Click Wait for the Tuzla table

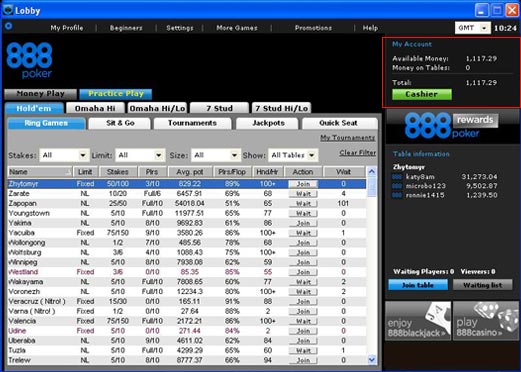303,351
